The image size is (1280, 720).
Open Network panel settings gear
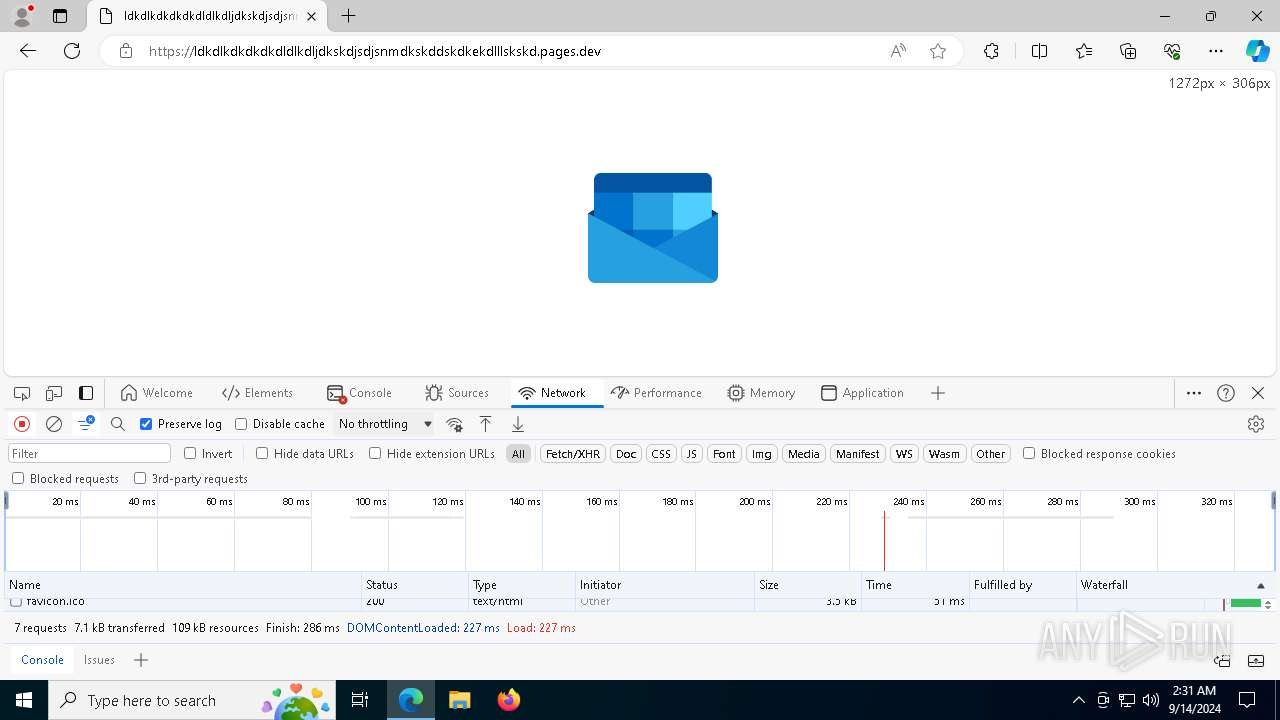(1256, 424)
